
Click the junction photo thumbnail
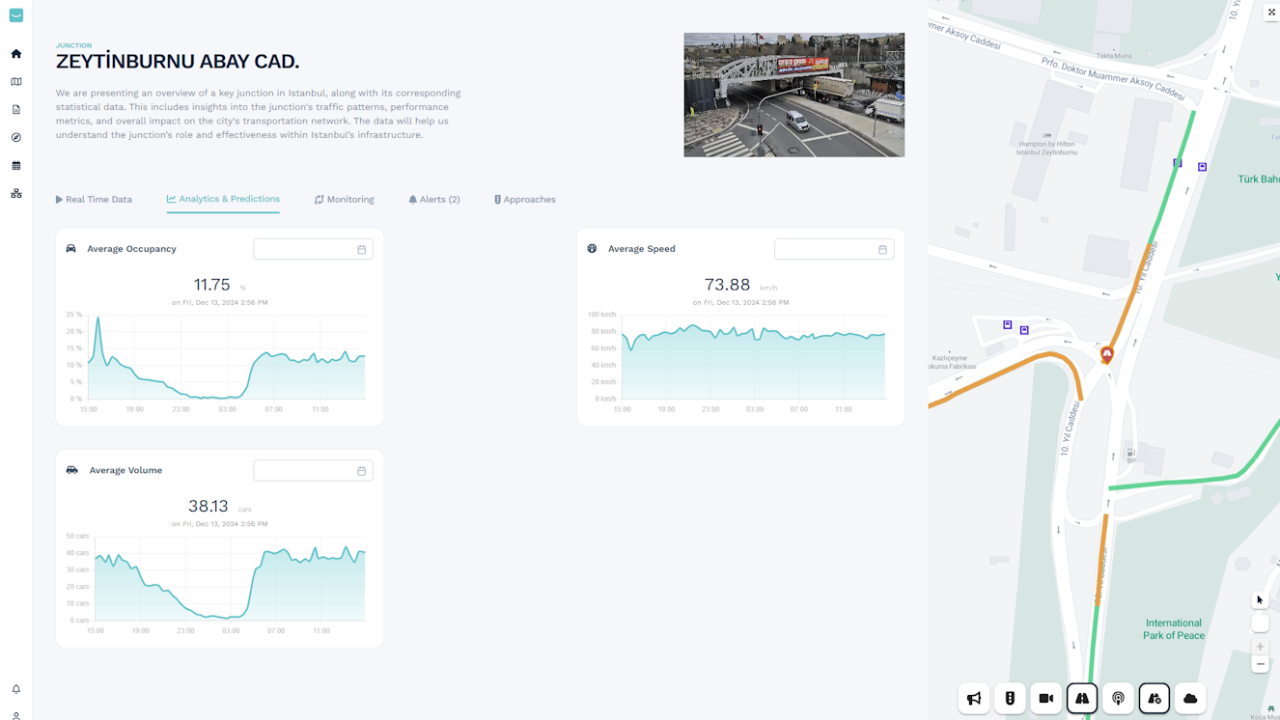[793, 94]
